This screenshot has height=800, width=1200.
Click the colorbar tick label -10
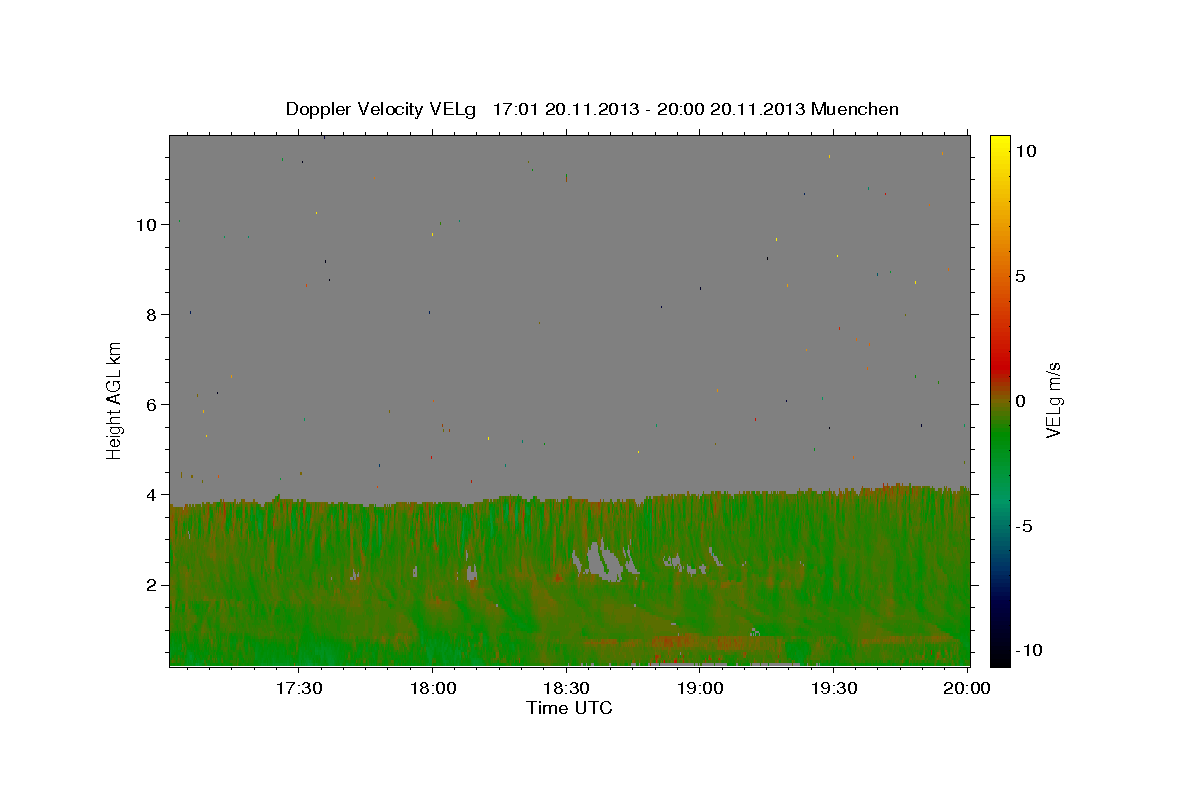click(1029, 650)
